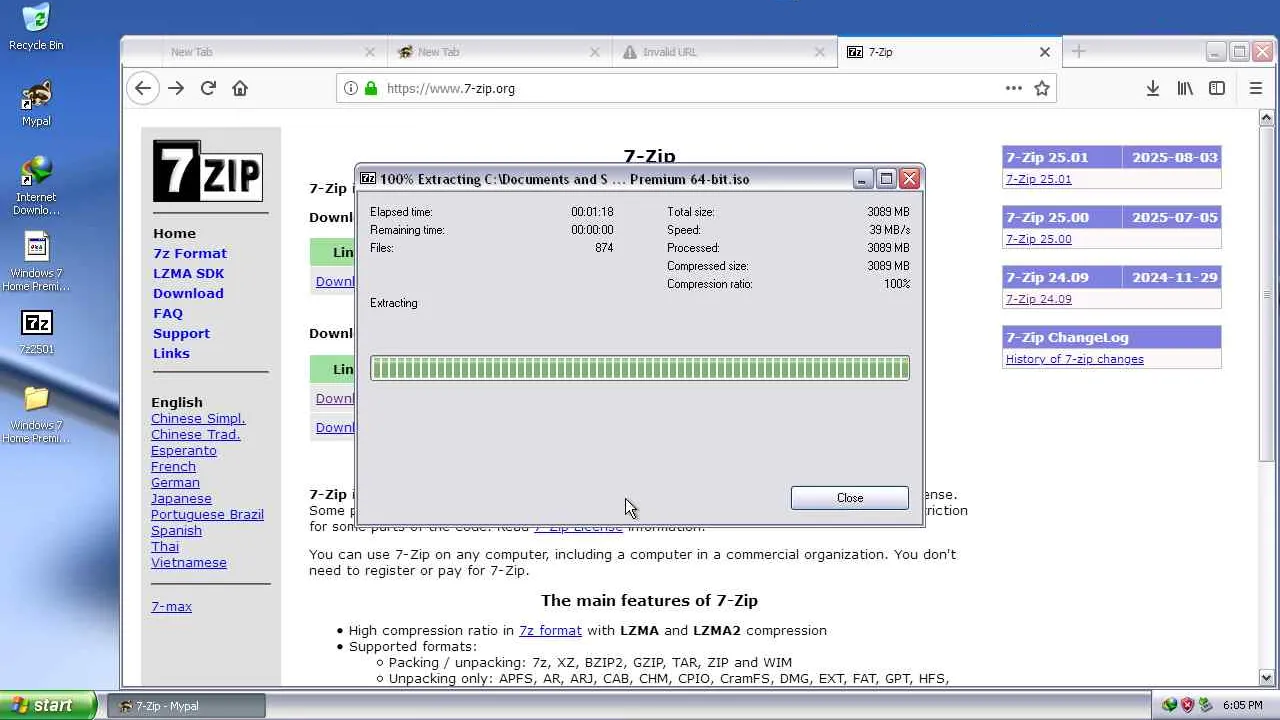Bookmark this page with the star
Viewport: 1280px width, 720px height.
pos(1042,88)
